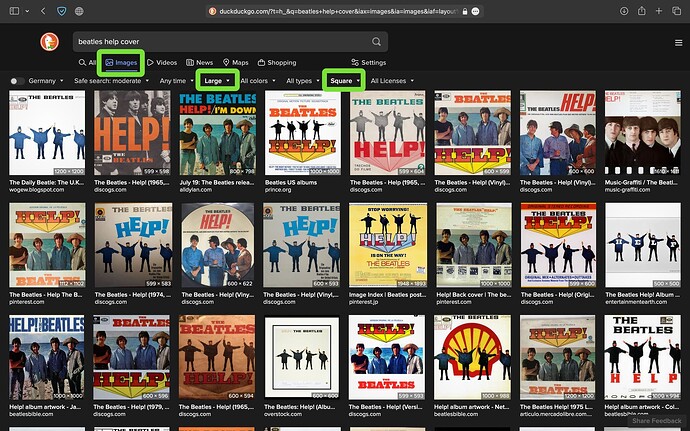This screenshot has width=690, height=431.
Task: Open the Help! Back cover thumbnail
Action: (x=474, y=245)
